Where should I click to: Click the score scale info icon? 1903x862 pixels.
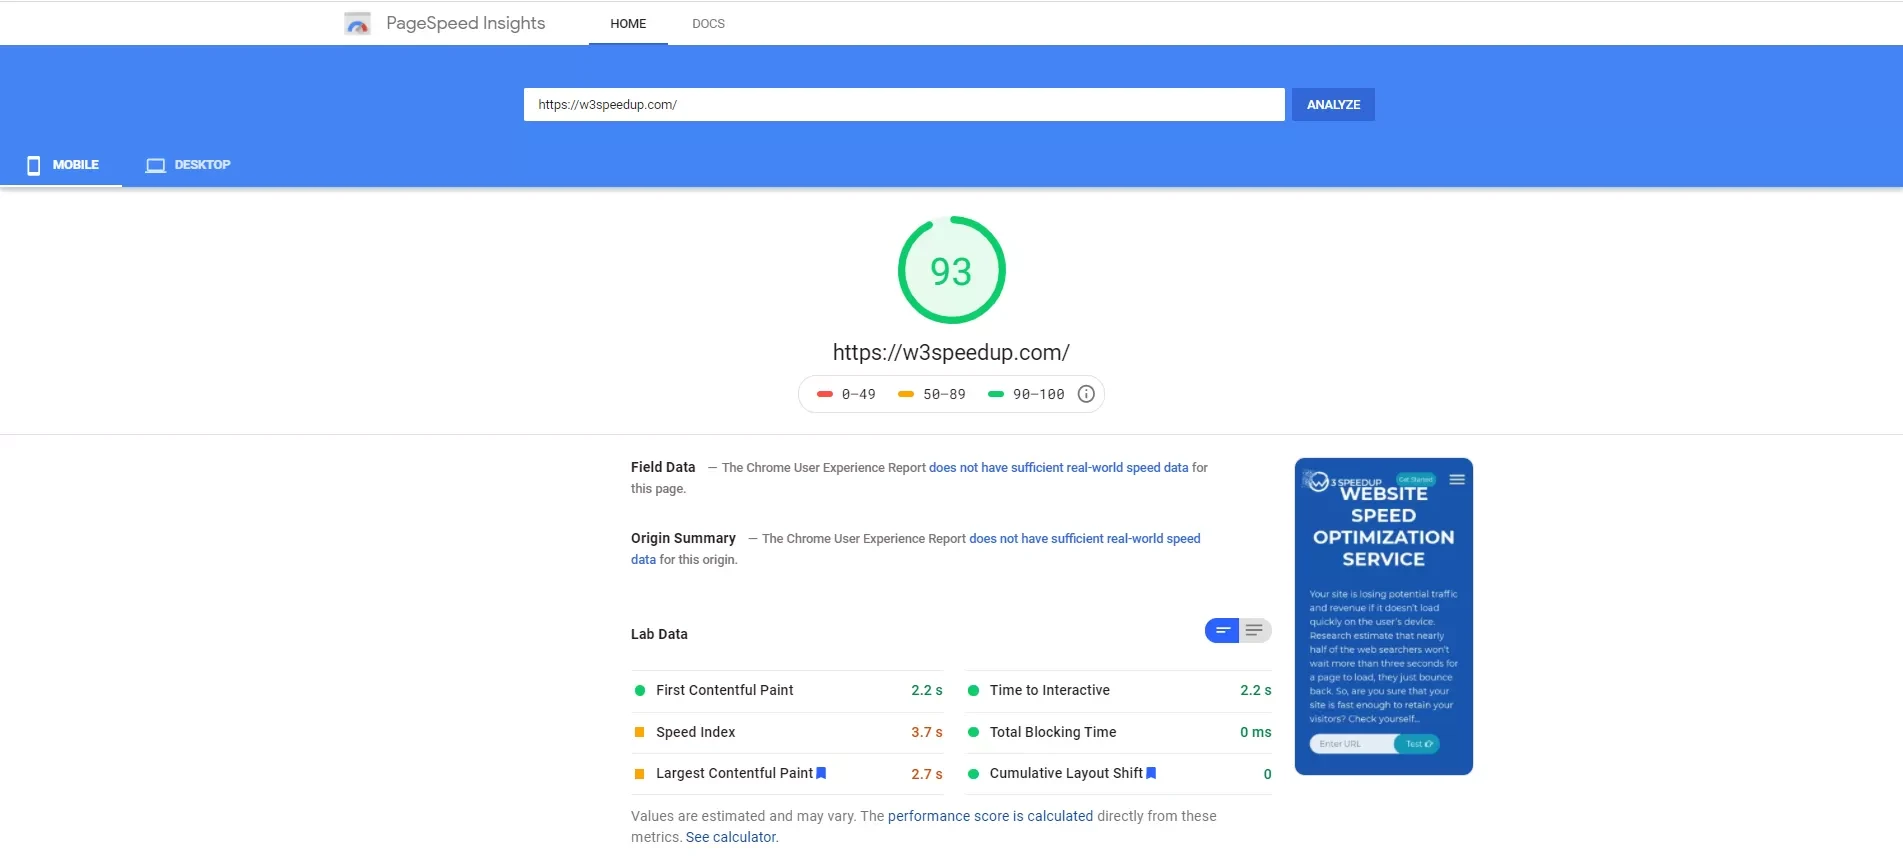(1086, 394)
